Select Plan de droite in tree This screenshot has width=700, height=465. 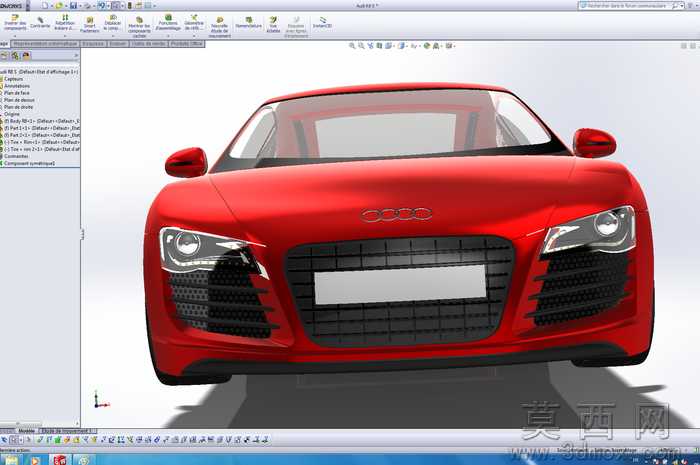[18, 108]
